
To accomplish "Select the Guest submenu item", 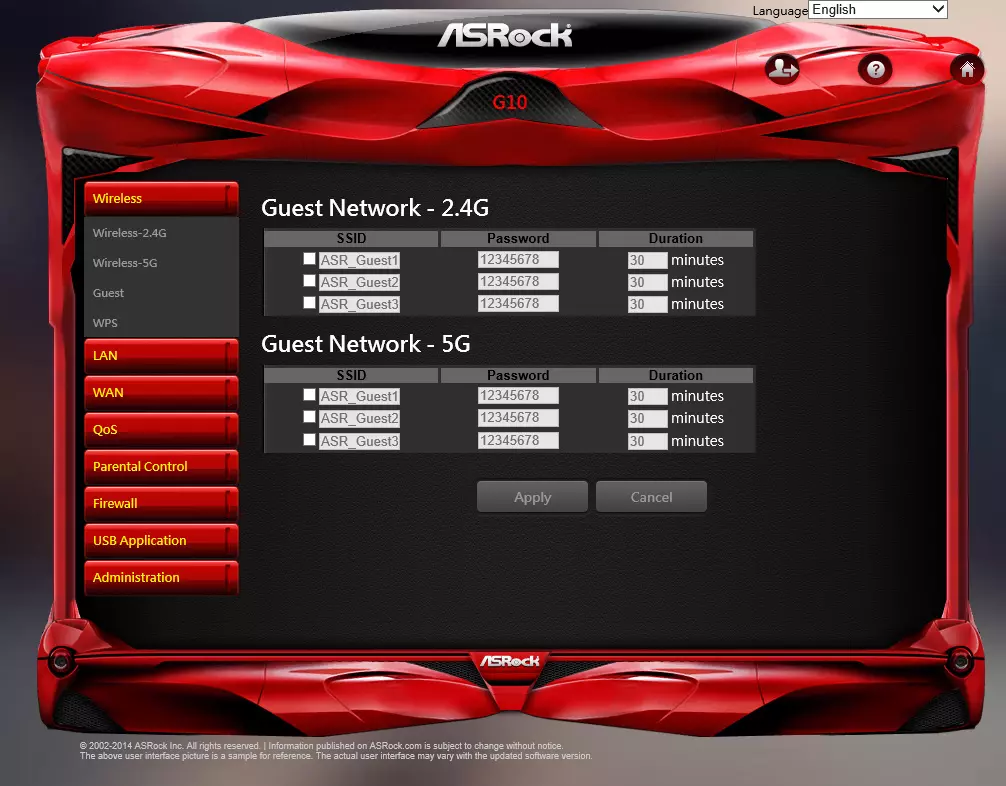I will tap(108, 293).
